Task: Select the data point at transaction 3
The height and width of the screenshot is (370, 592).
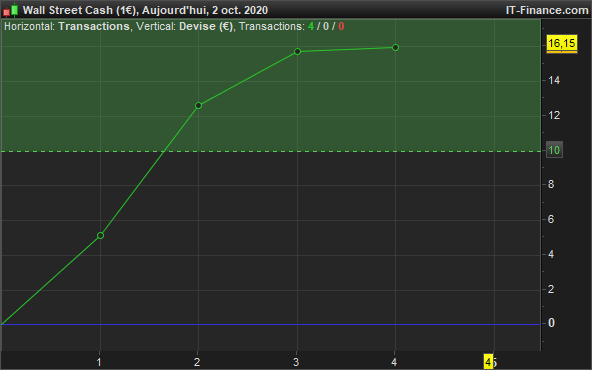Action: point(298,51)
